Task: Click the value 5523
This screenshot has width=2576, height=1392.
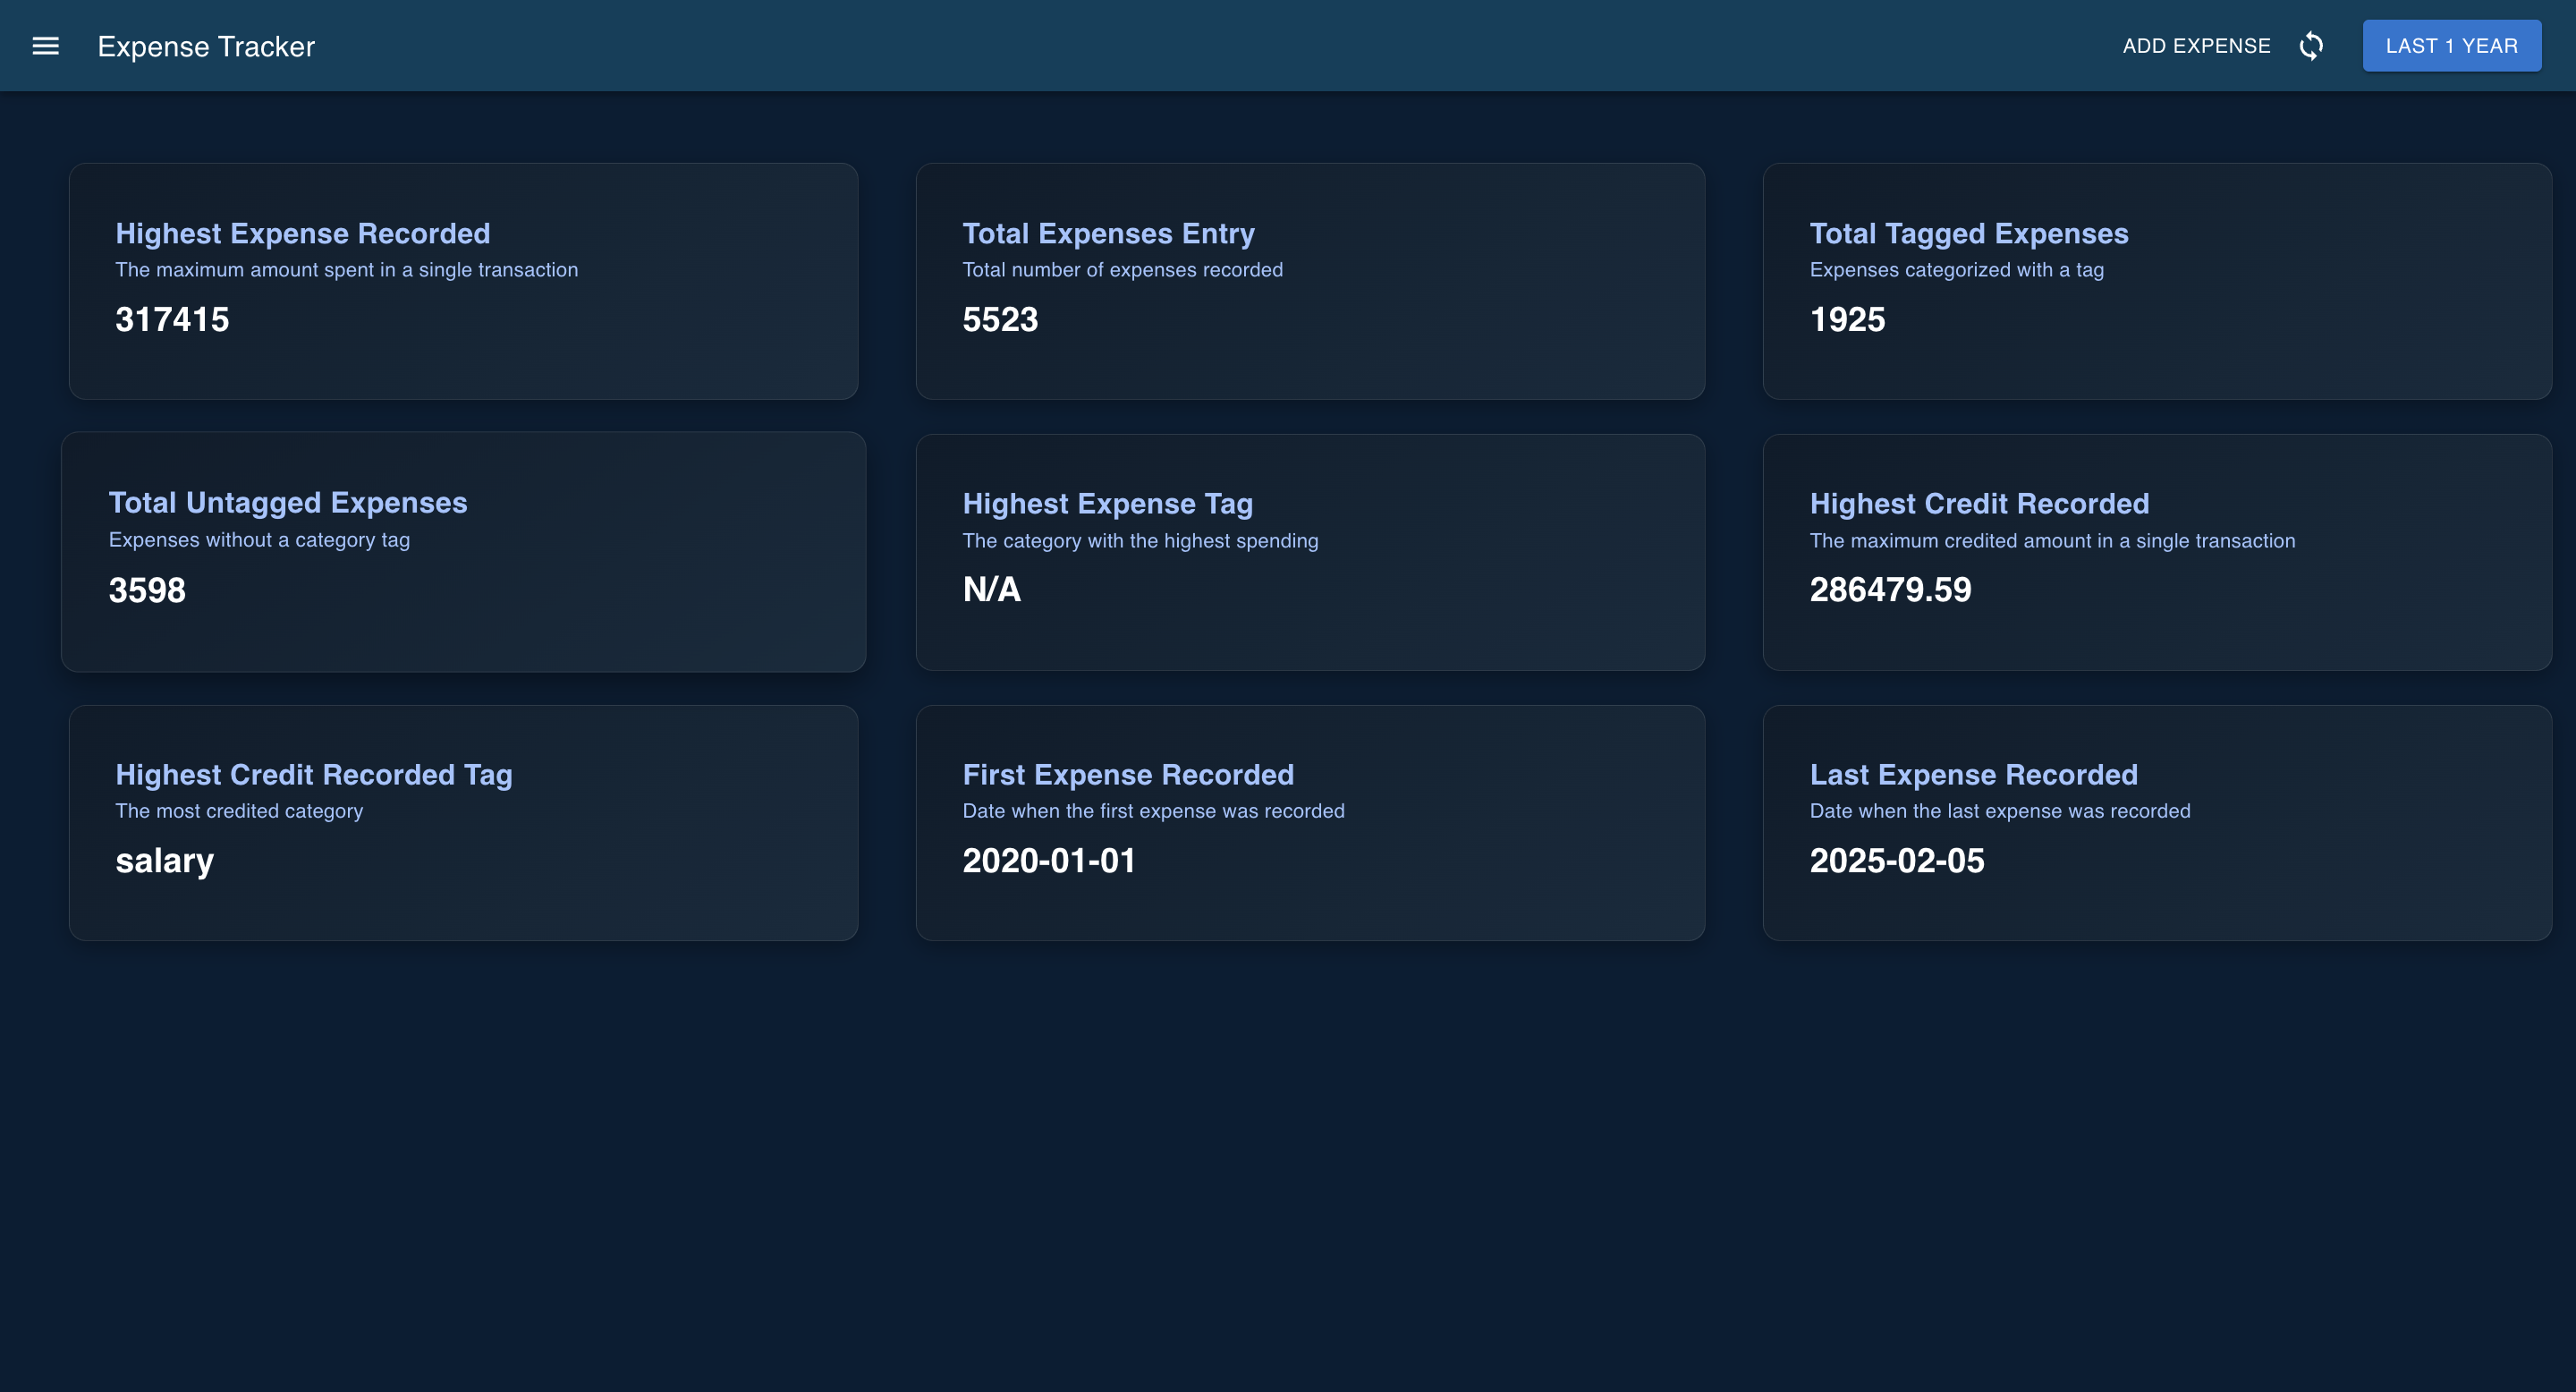Action: point(1000,320)
